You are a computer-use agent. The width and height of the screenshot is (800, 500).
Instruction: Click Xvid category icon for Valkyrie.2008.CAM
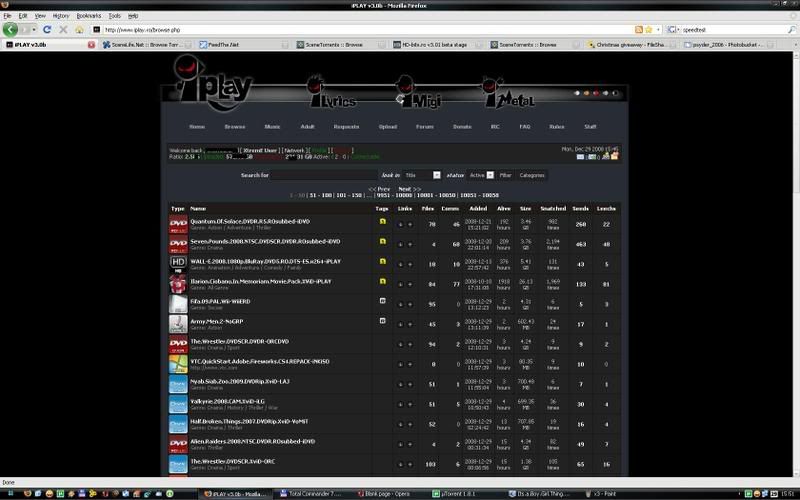click(x=178, y=404)
